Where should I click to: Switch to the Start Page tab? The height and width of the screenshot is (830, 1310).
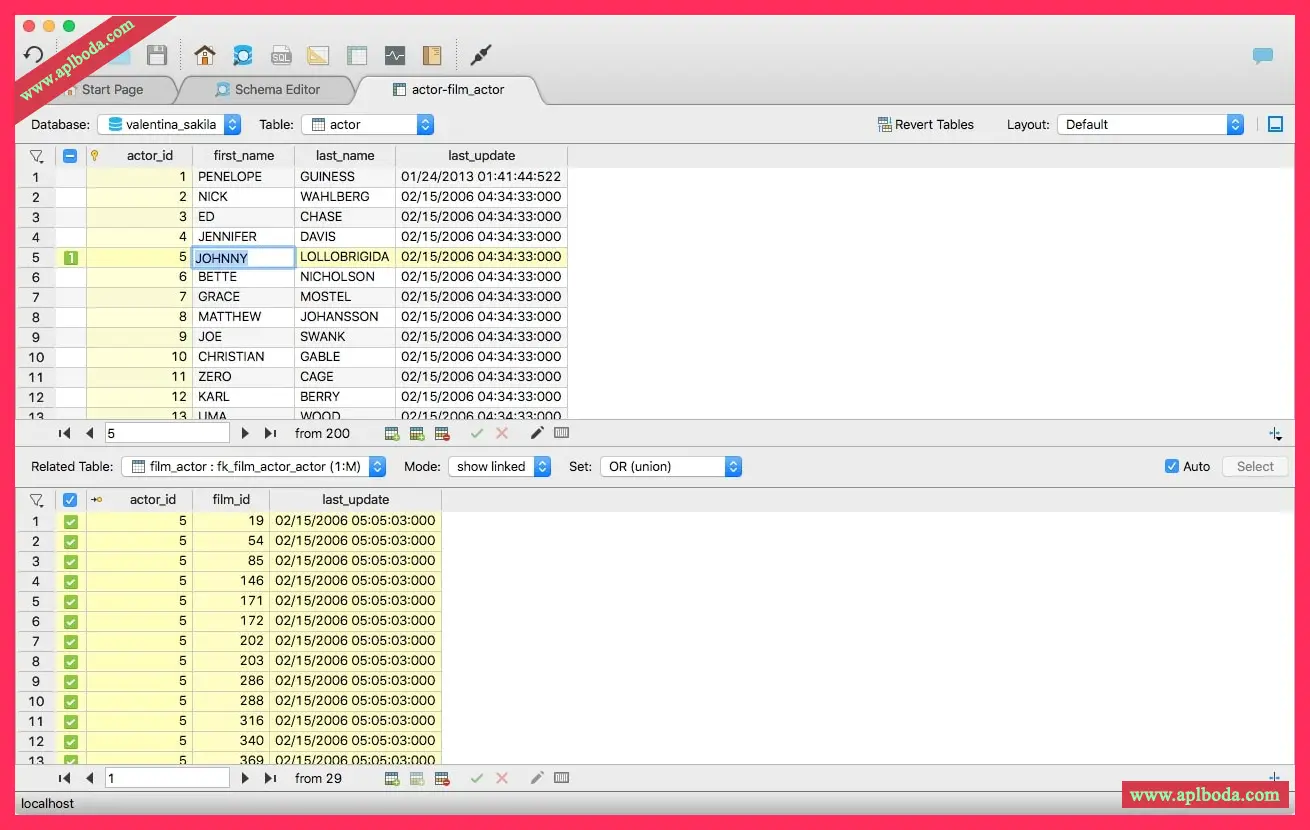(112, 90)
